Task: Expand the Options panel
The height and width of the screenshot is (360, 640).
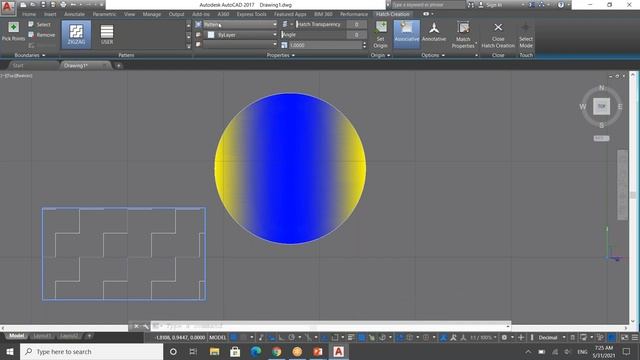Action: [433, 55]
